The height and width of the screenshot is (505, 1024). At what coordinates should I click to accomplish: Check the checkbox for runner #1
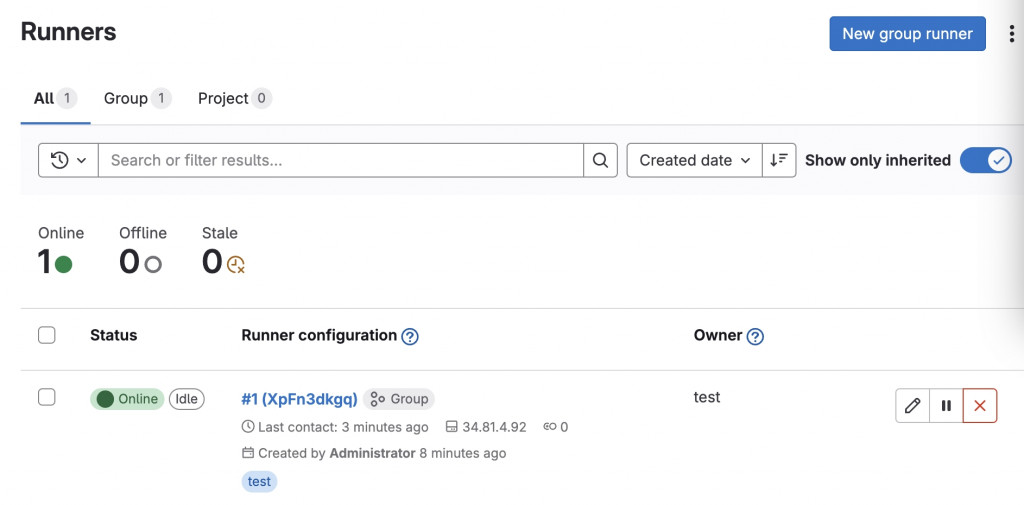click(x=47, y=397)
